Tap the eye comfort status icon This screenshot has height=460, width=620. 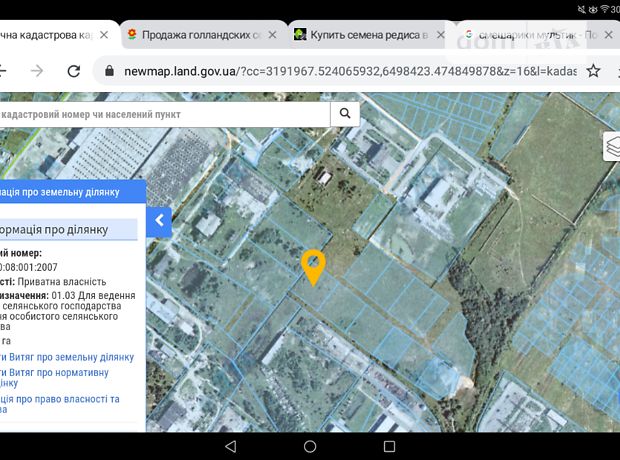(x=593, y=9)
